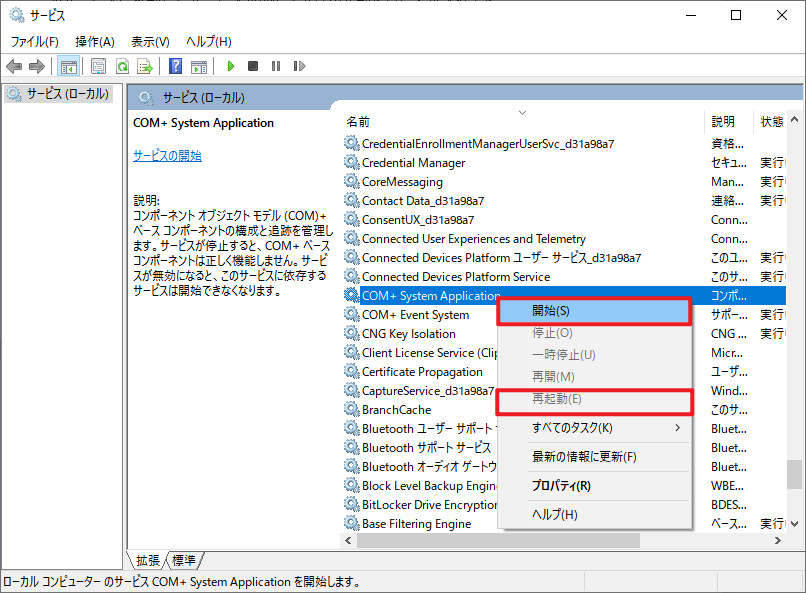Image resolution: width=806 pixels, height=593 pixels.
Task: Open the ファイル(F) menu
Action: point(34,42)
